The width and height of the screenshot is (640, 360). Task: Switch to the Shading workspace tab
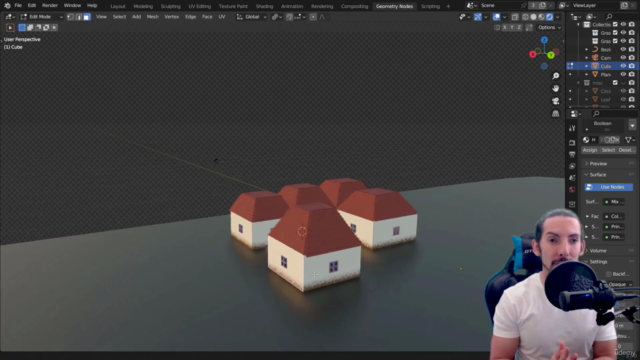(264, 7)
